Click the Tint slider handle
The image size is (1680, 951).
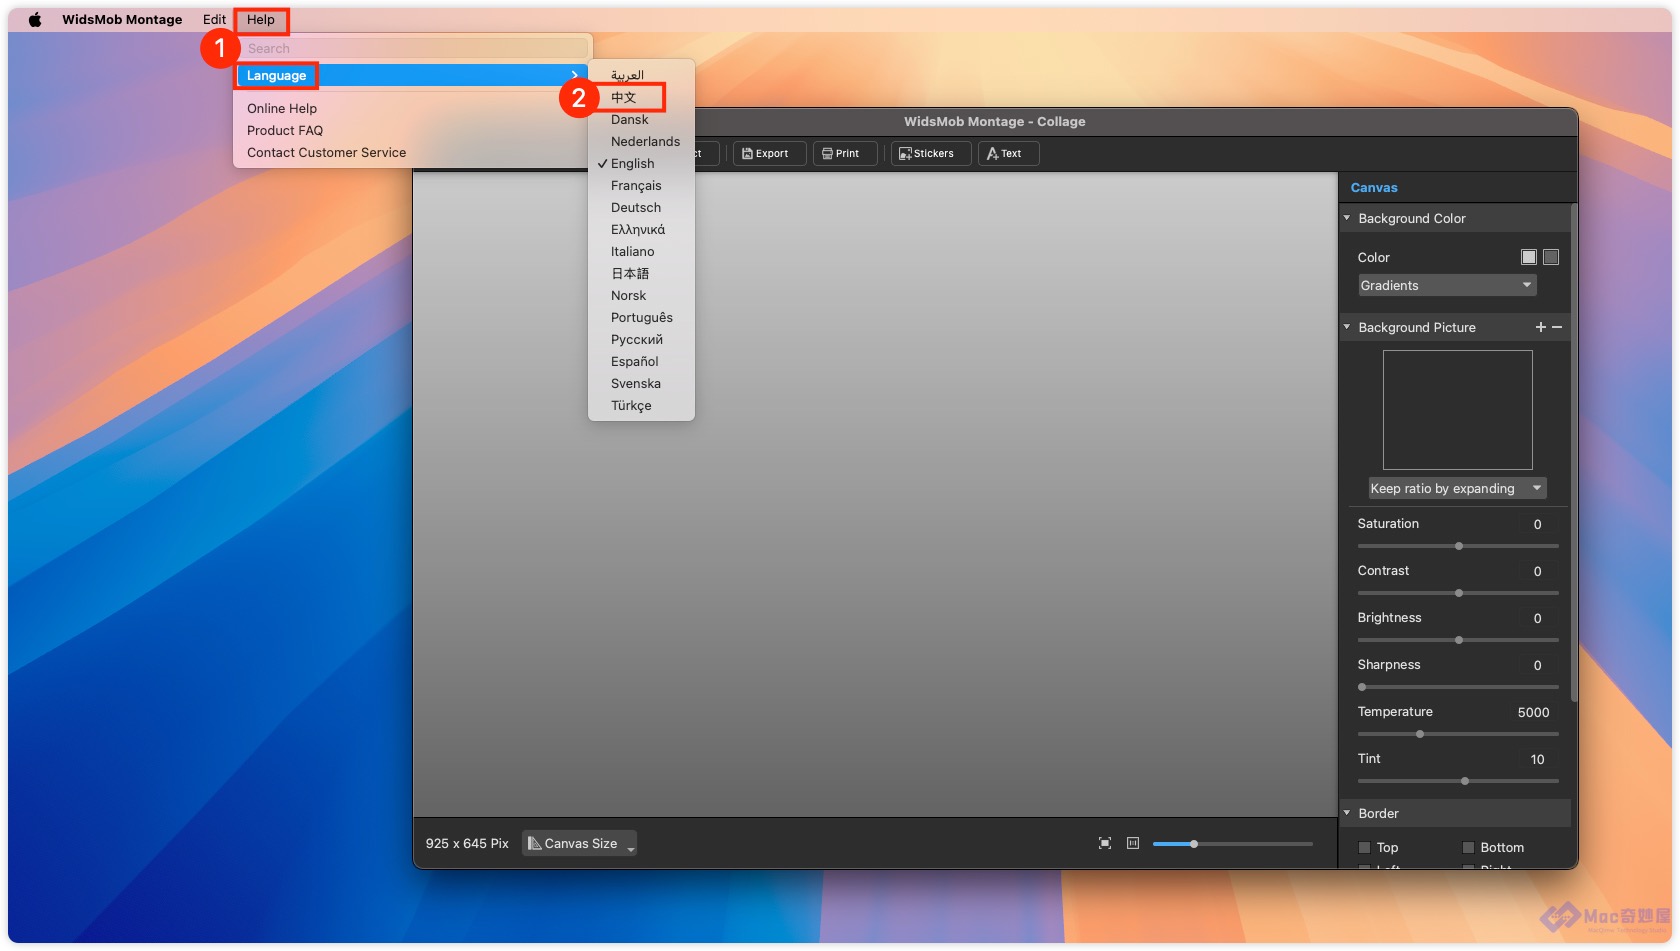click(x=1465, y=781)
